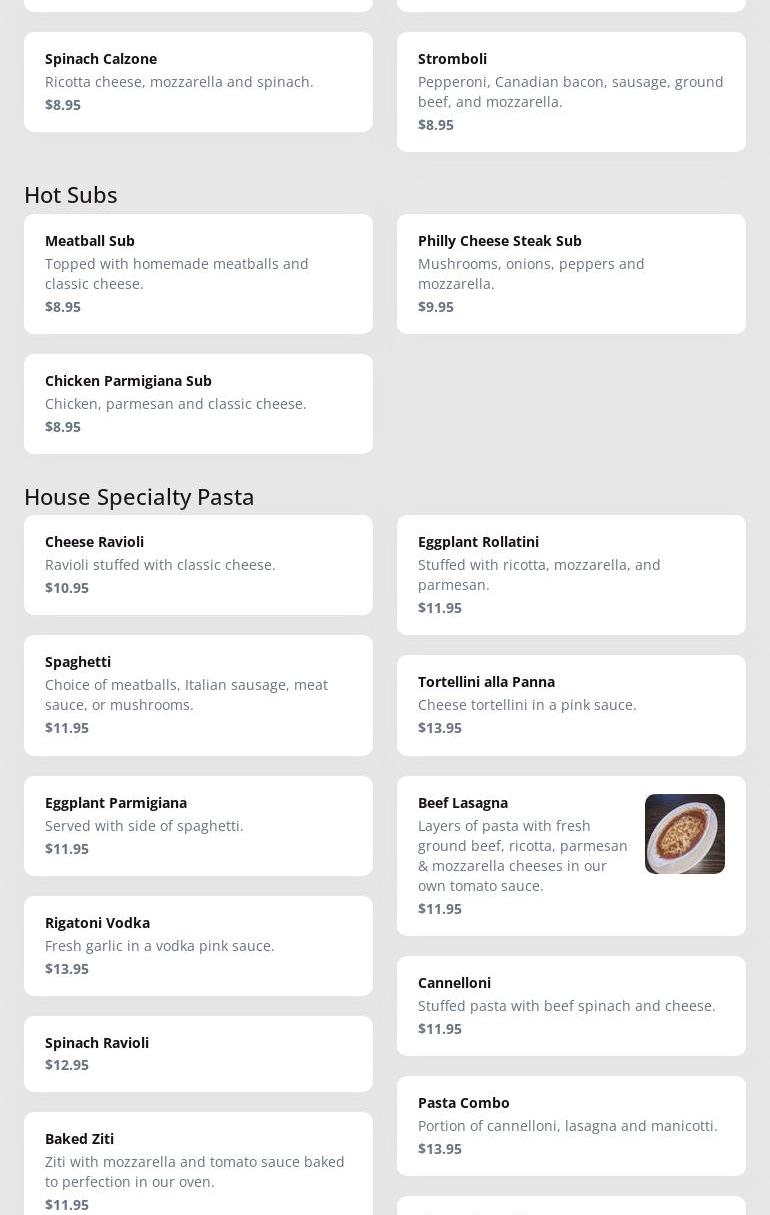
Task: Click the House Specialty Pasta heading
Action: coord(139,497)
